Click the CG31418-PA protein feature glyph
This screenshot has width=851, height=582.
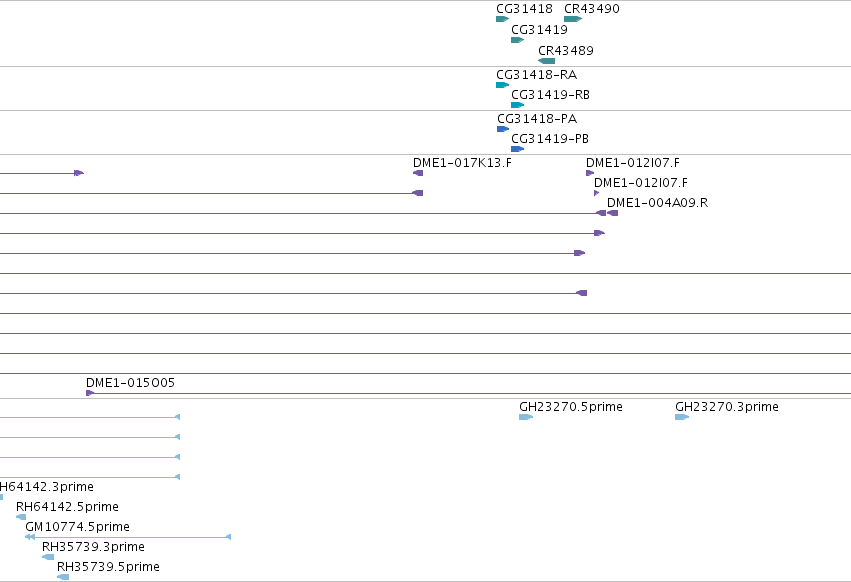click(503, 129)
